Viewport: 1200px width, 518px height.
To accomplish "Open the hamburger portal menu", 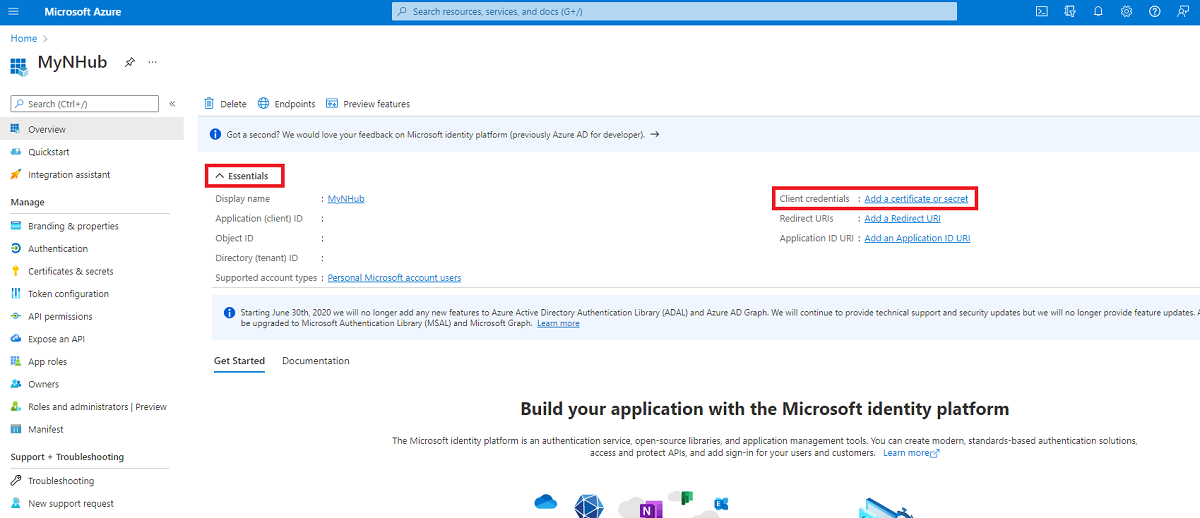I will coord(13,11).
